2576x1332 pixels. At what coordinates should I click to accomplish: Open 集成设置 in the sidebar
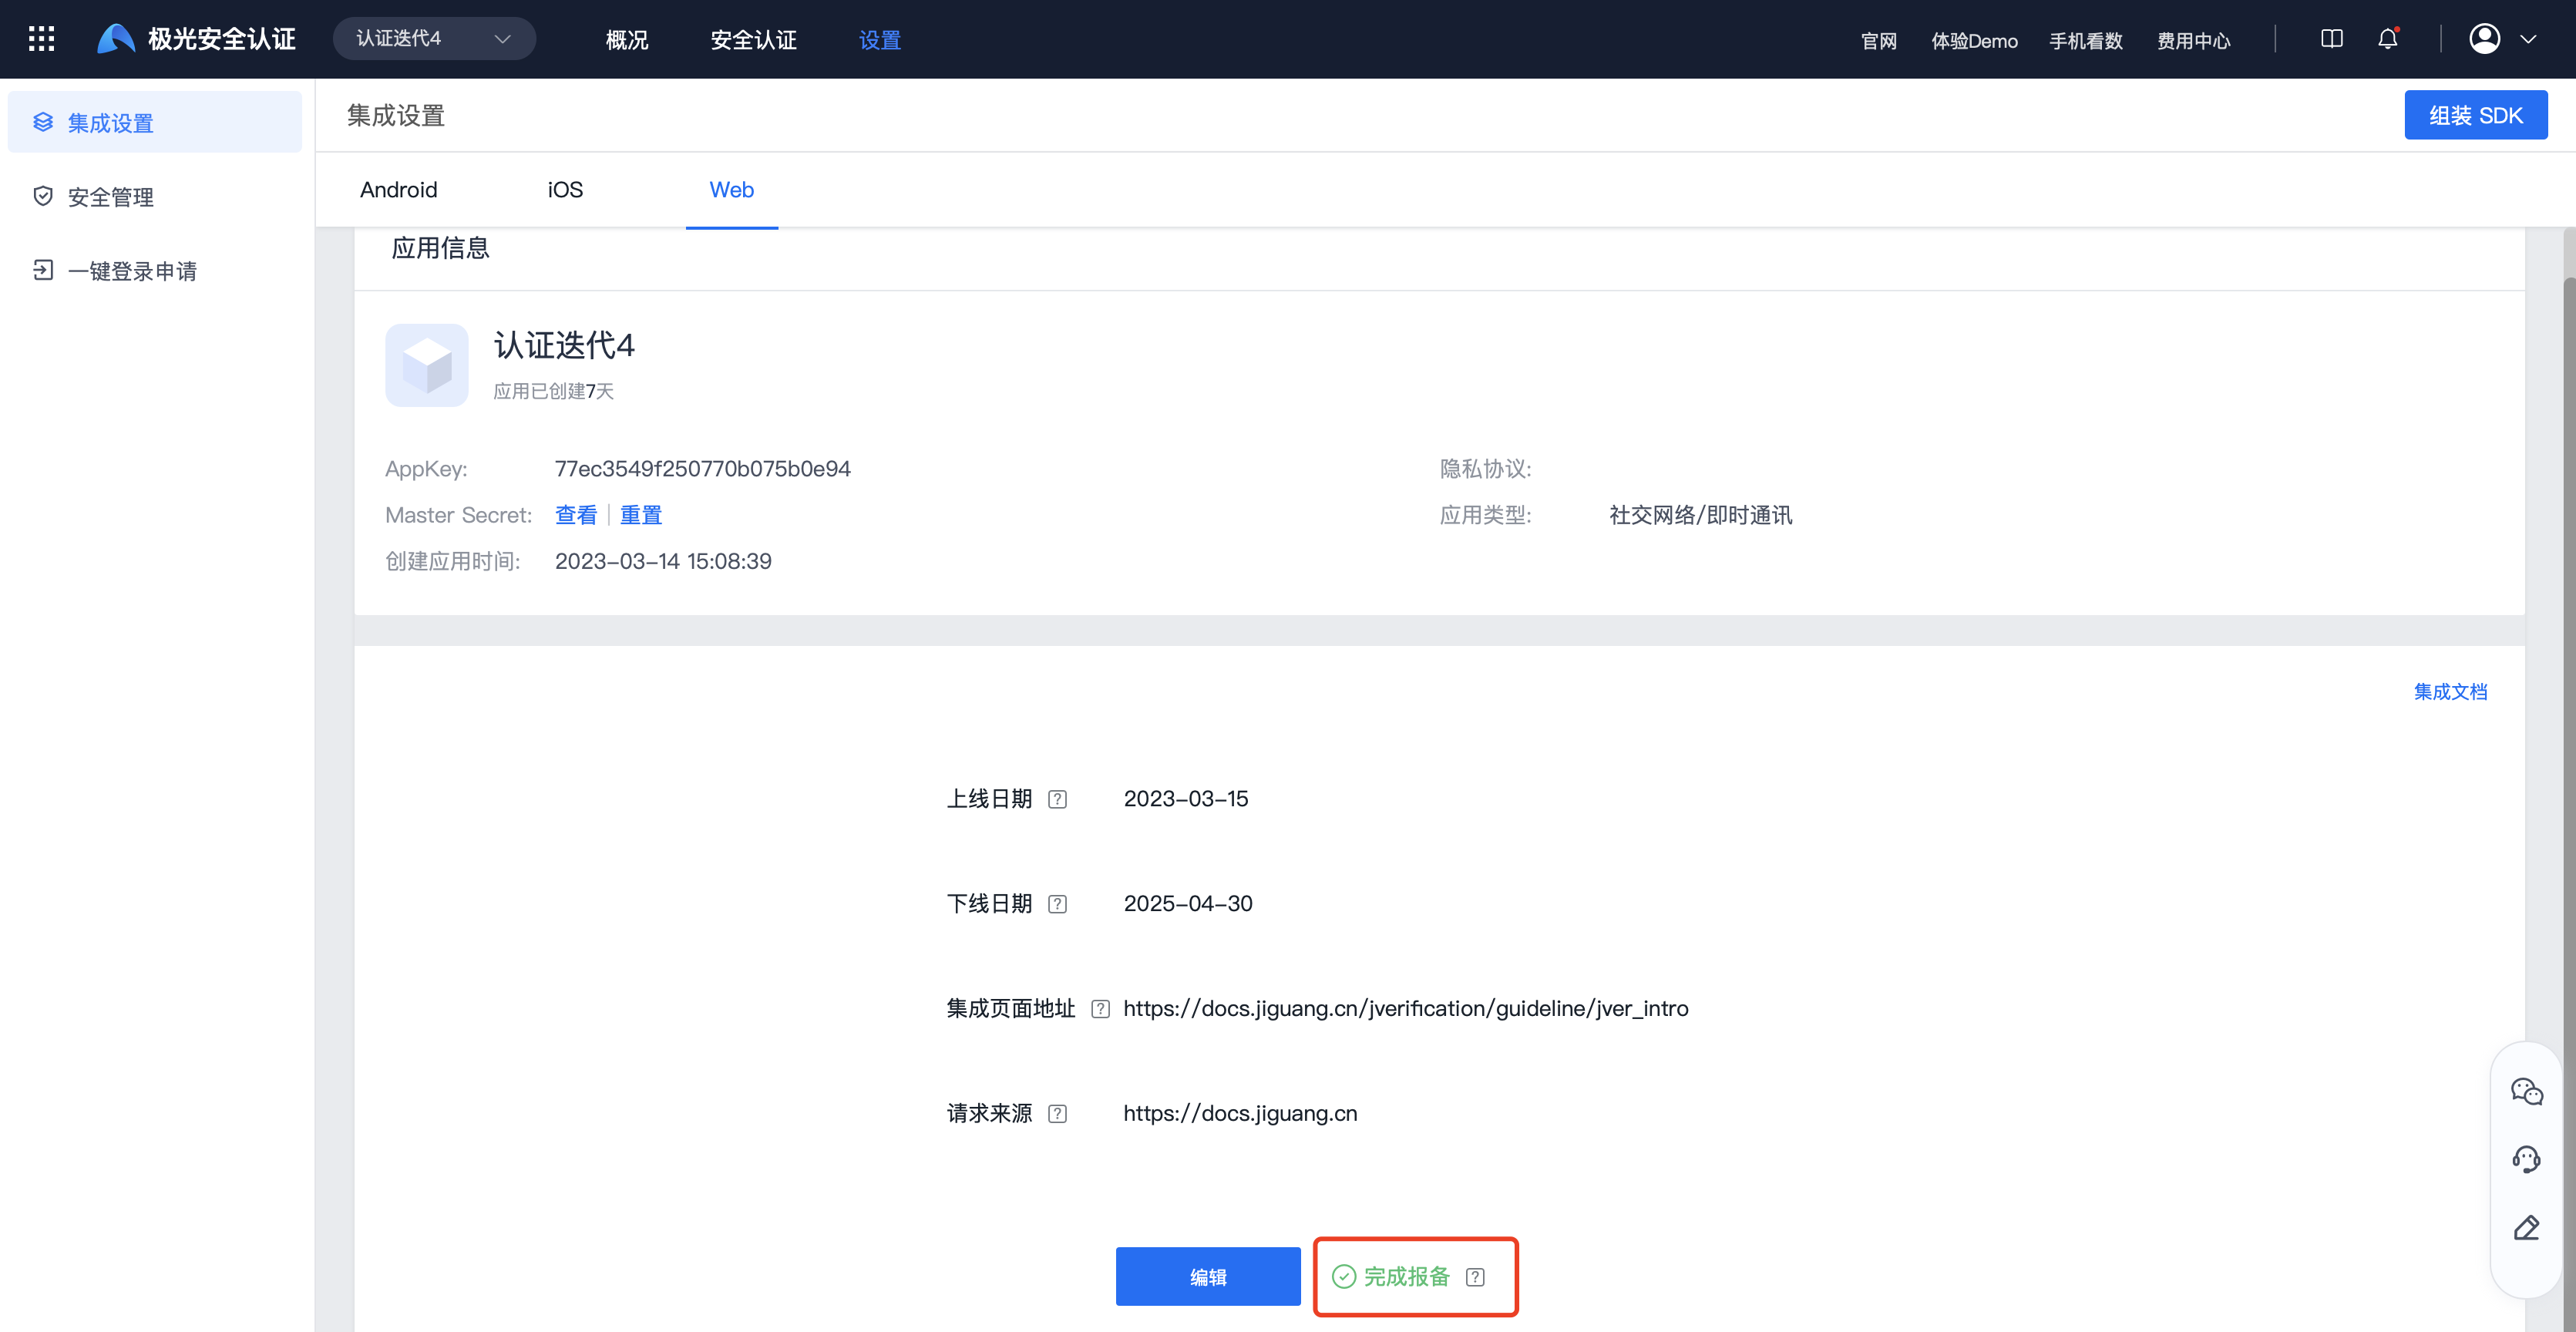tap(155, 122)
